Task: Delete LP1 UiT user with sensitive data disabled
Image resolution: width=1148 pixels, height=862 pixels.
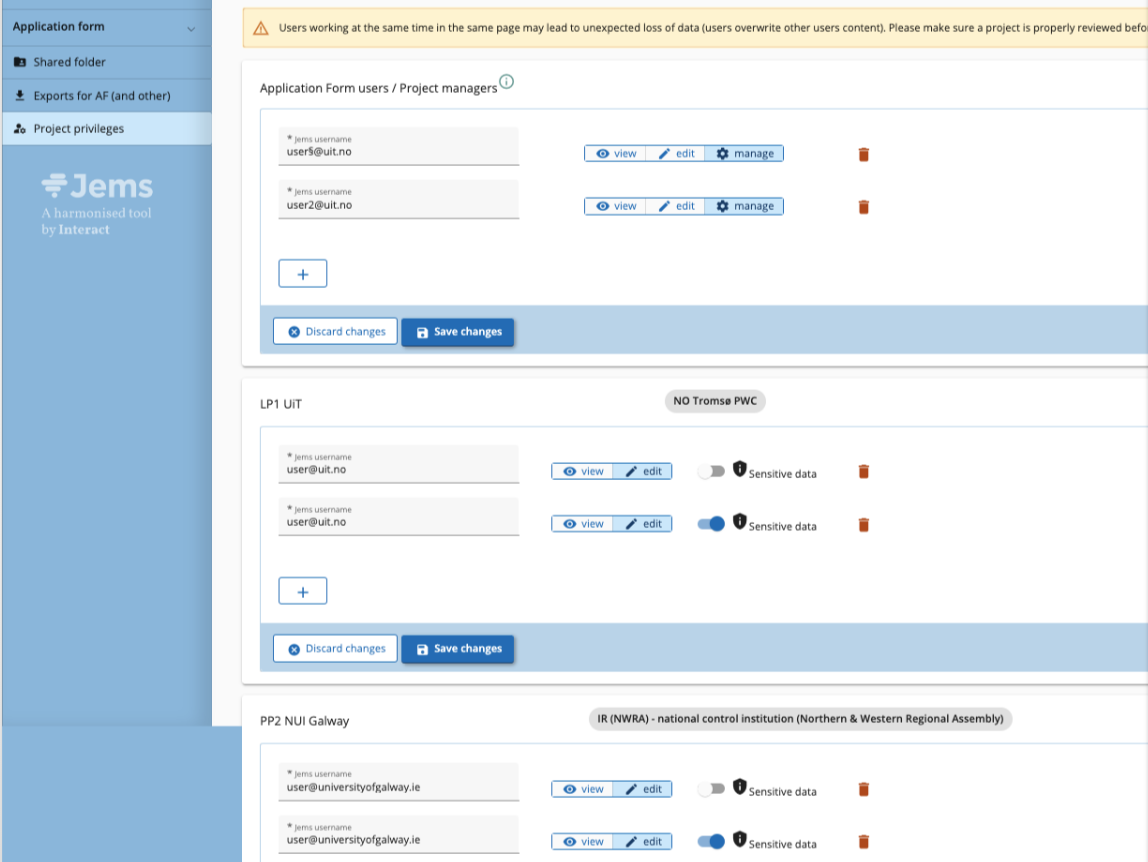Action: [864, 471]
